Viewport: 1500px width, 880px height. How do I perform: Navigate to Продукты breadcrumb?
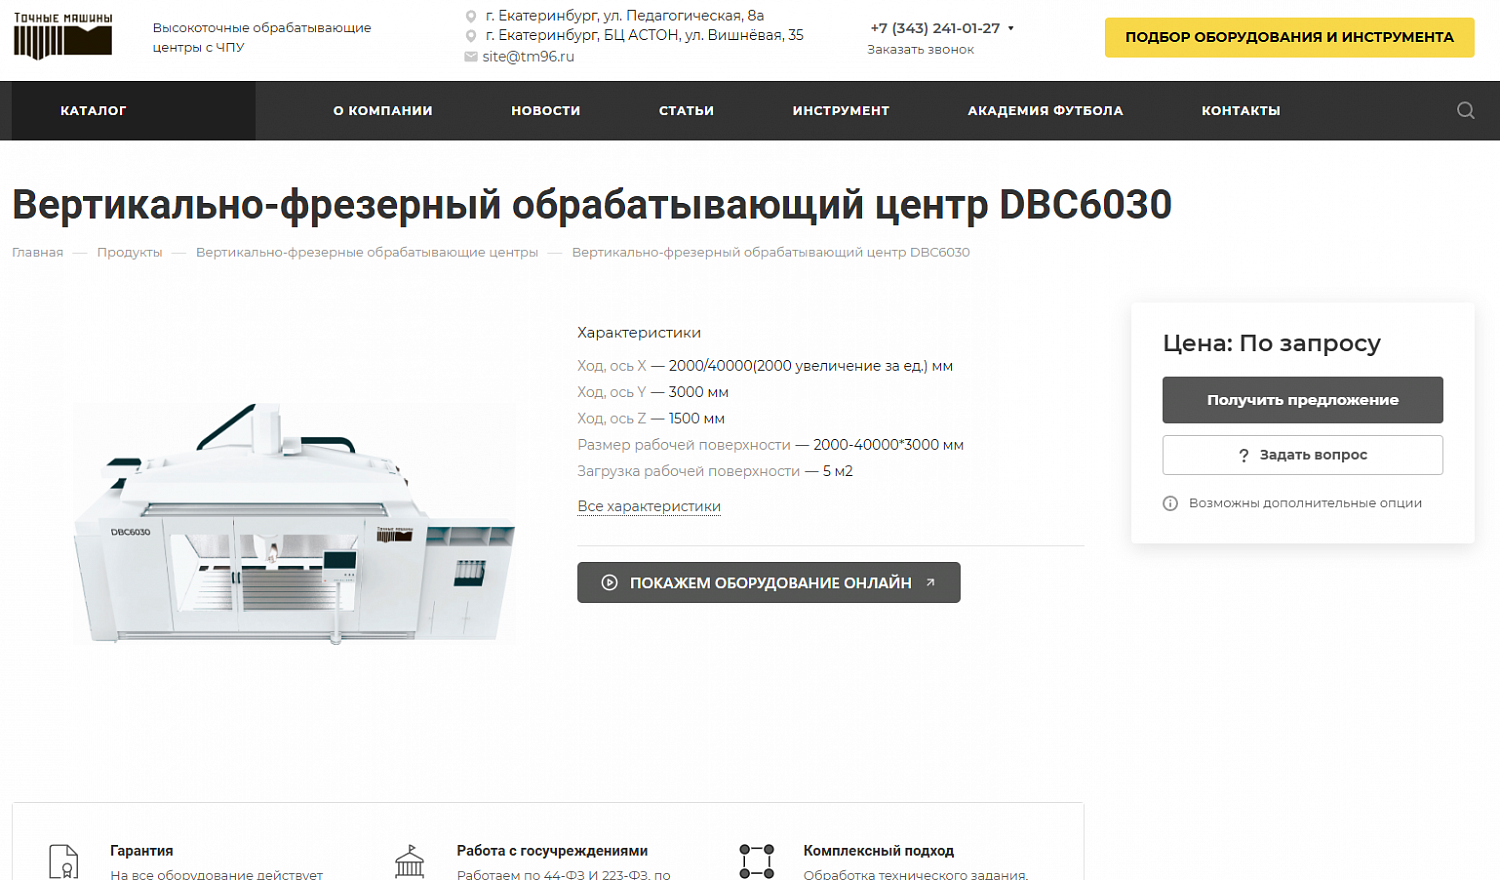[129, 252]
